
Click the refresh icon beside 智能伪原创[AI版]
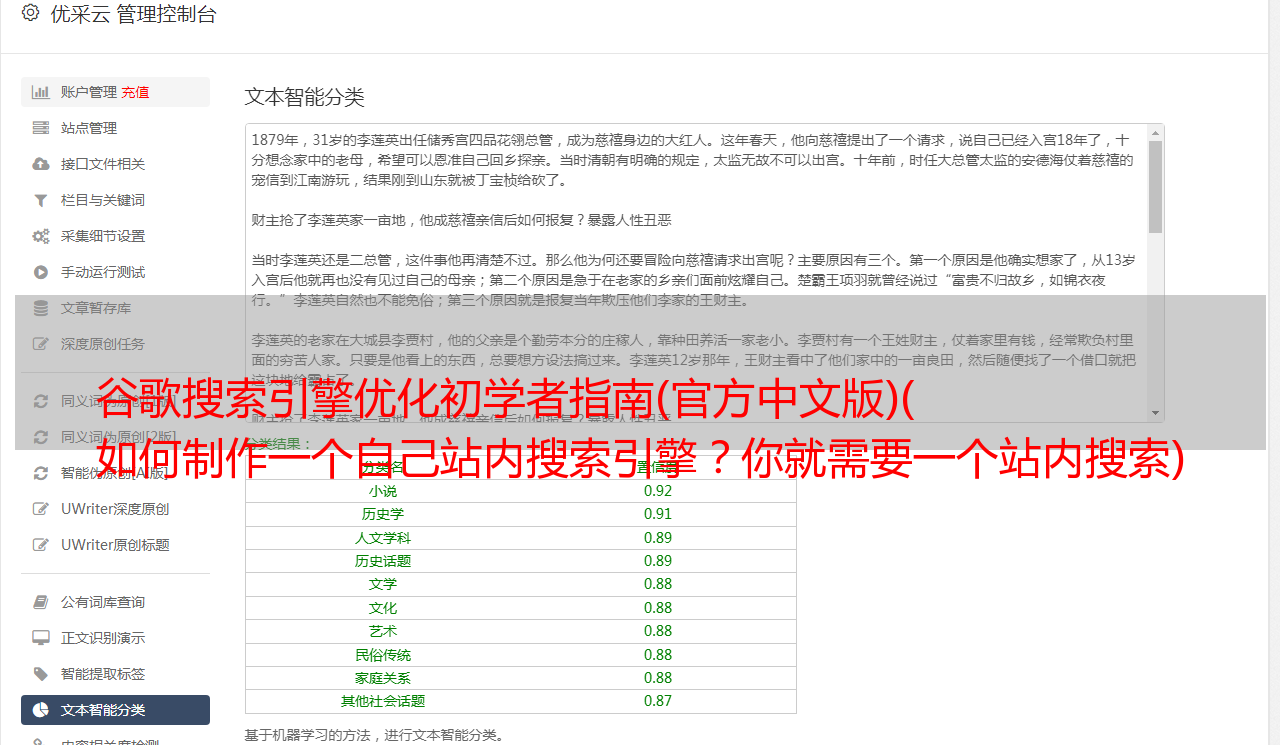[x=41, y=473]
